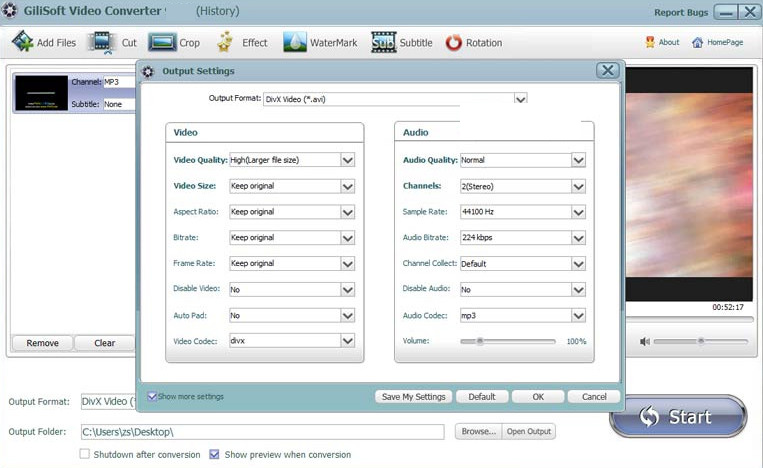The width and height of the screenshot is (763, 468).
Task: Open the Auto Pad dropdown
Action: pyautogui.click(x=347, y=315)
